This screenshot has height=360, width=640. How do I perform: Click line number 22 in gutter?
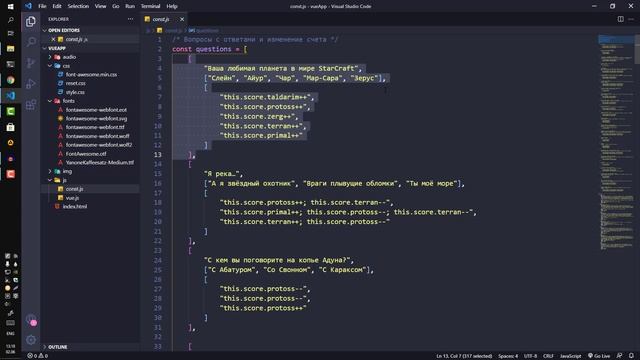coord(158,241)
